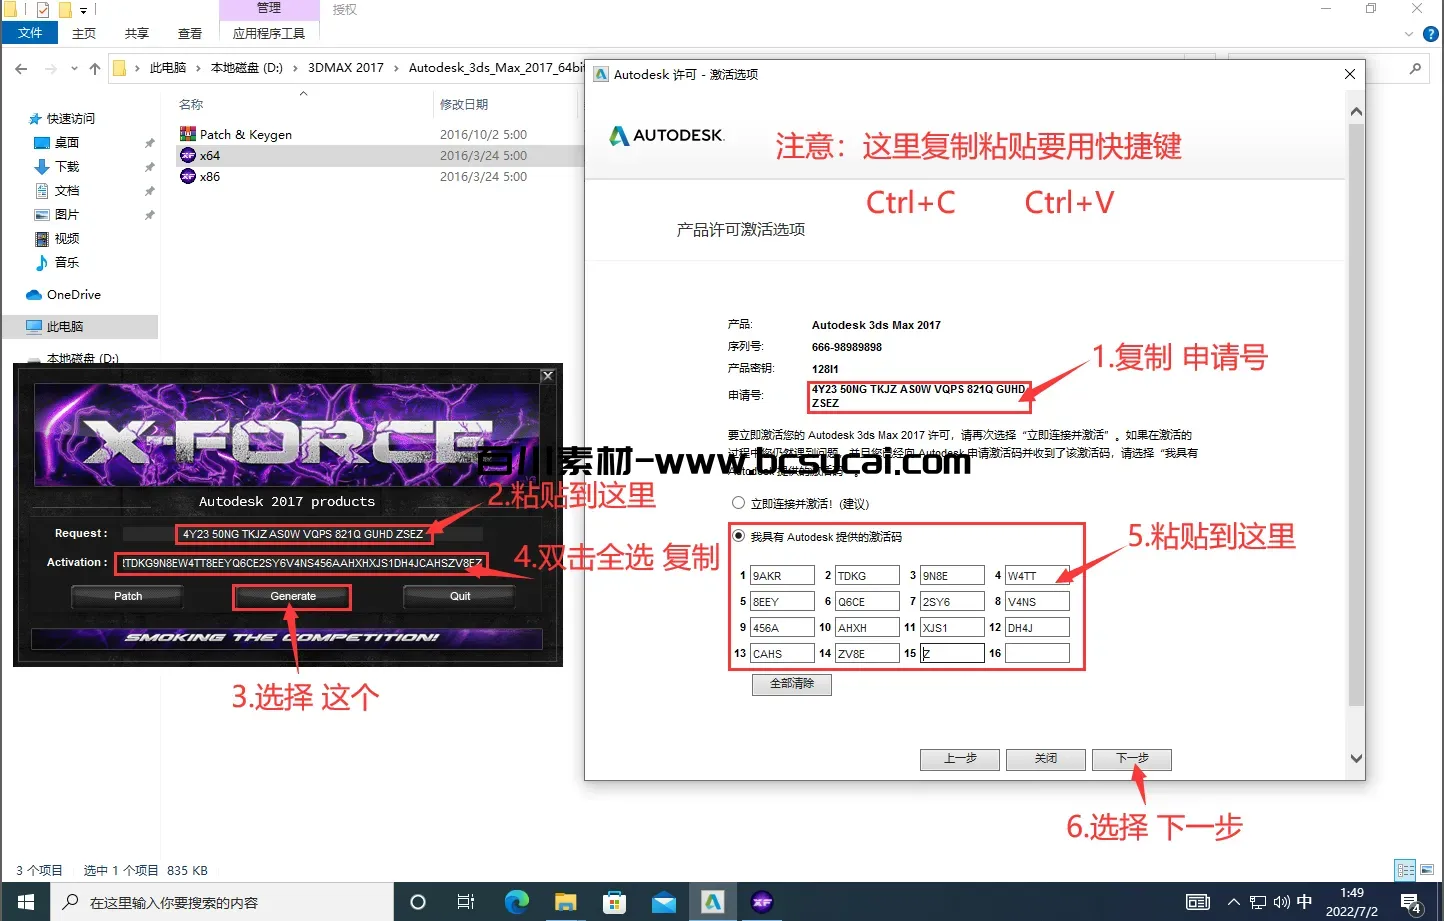1444x921 pixels.
Task: Open the 文件 File tab in Explorer
Action: click(30, 33)
